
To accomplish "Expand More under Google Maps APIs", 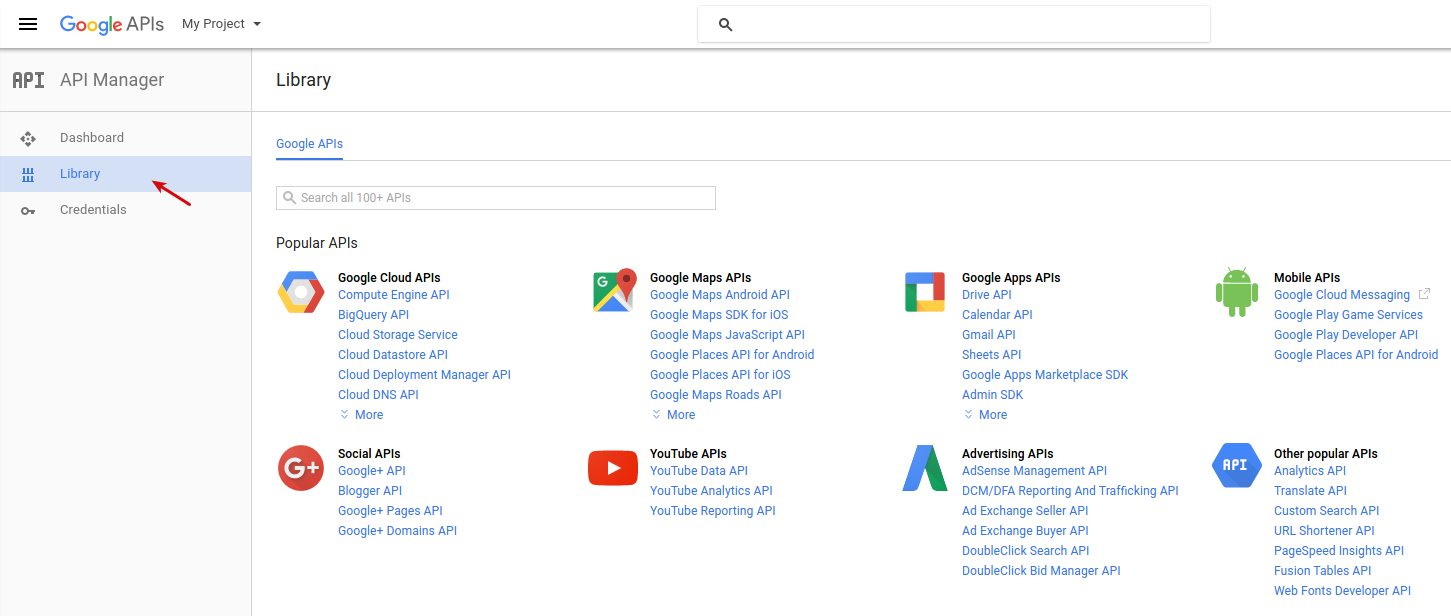I will coord(673,415).
